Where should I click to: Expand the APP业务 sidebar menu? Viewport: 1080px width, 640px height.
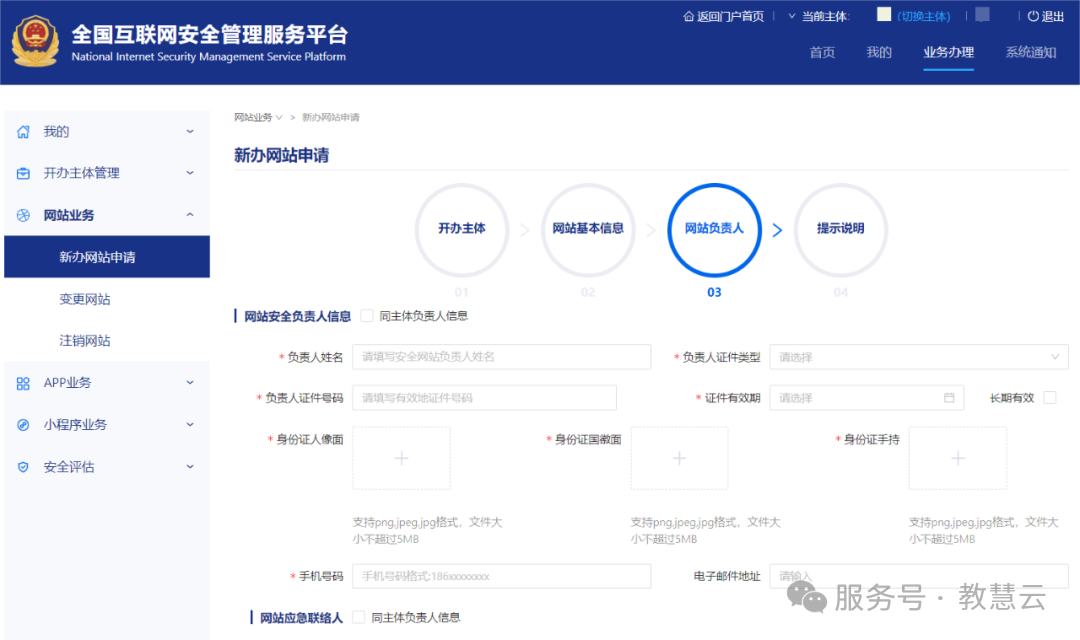pyautogui.click(x=190, y=383)
